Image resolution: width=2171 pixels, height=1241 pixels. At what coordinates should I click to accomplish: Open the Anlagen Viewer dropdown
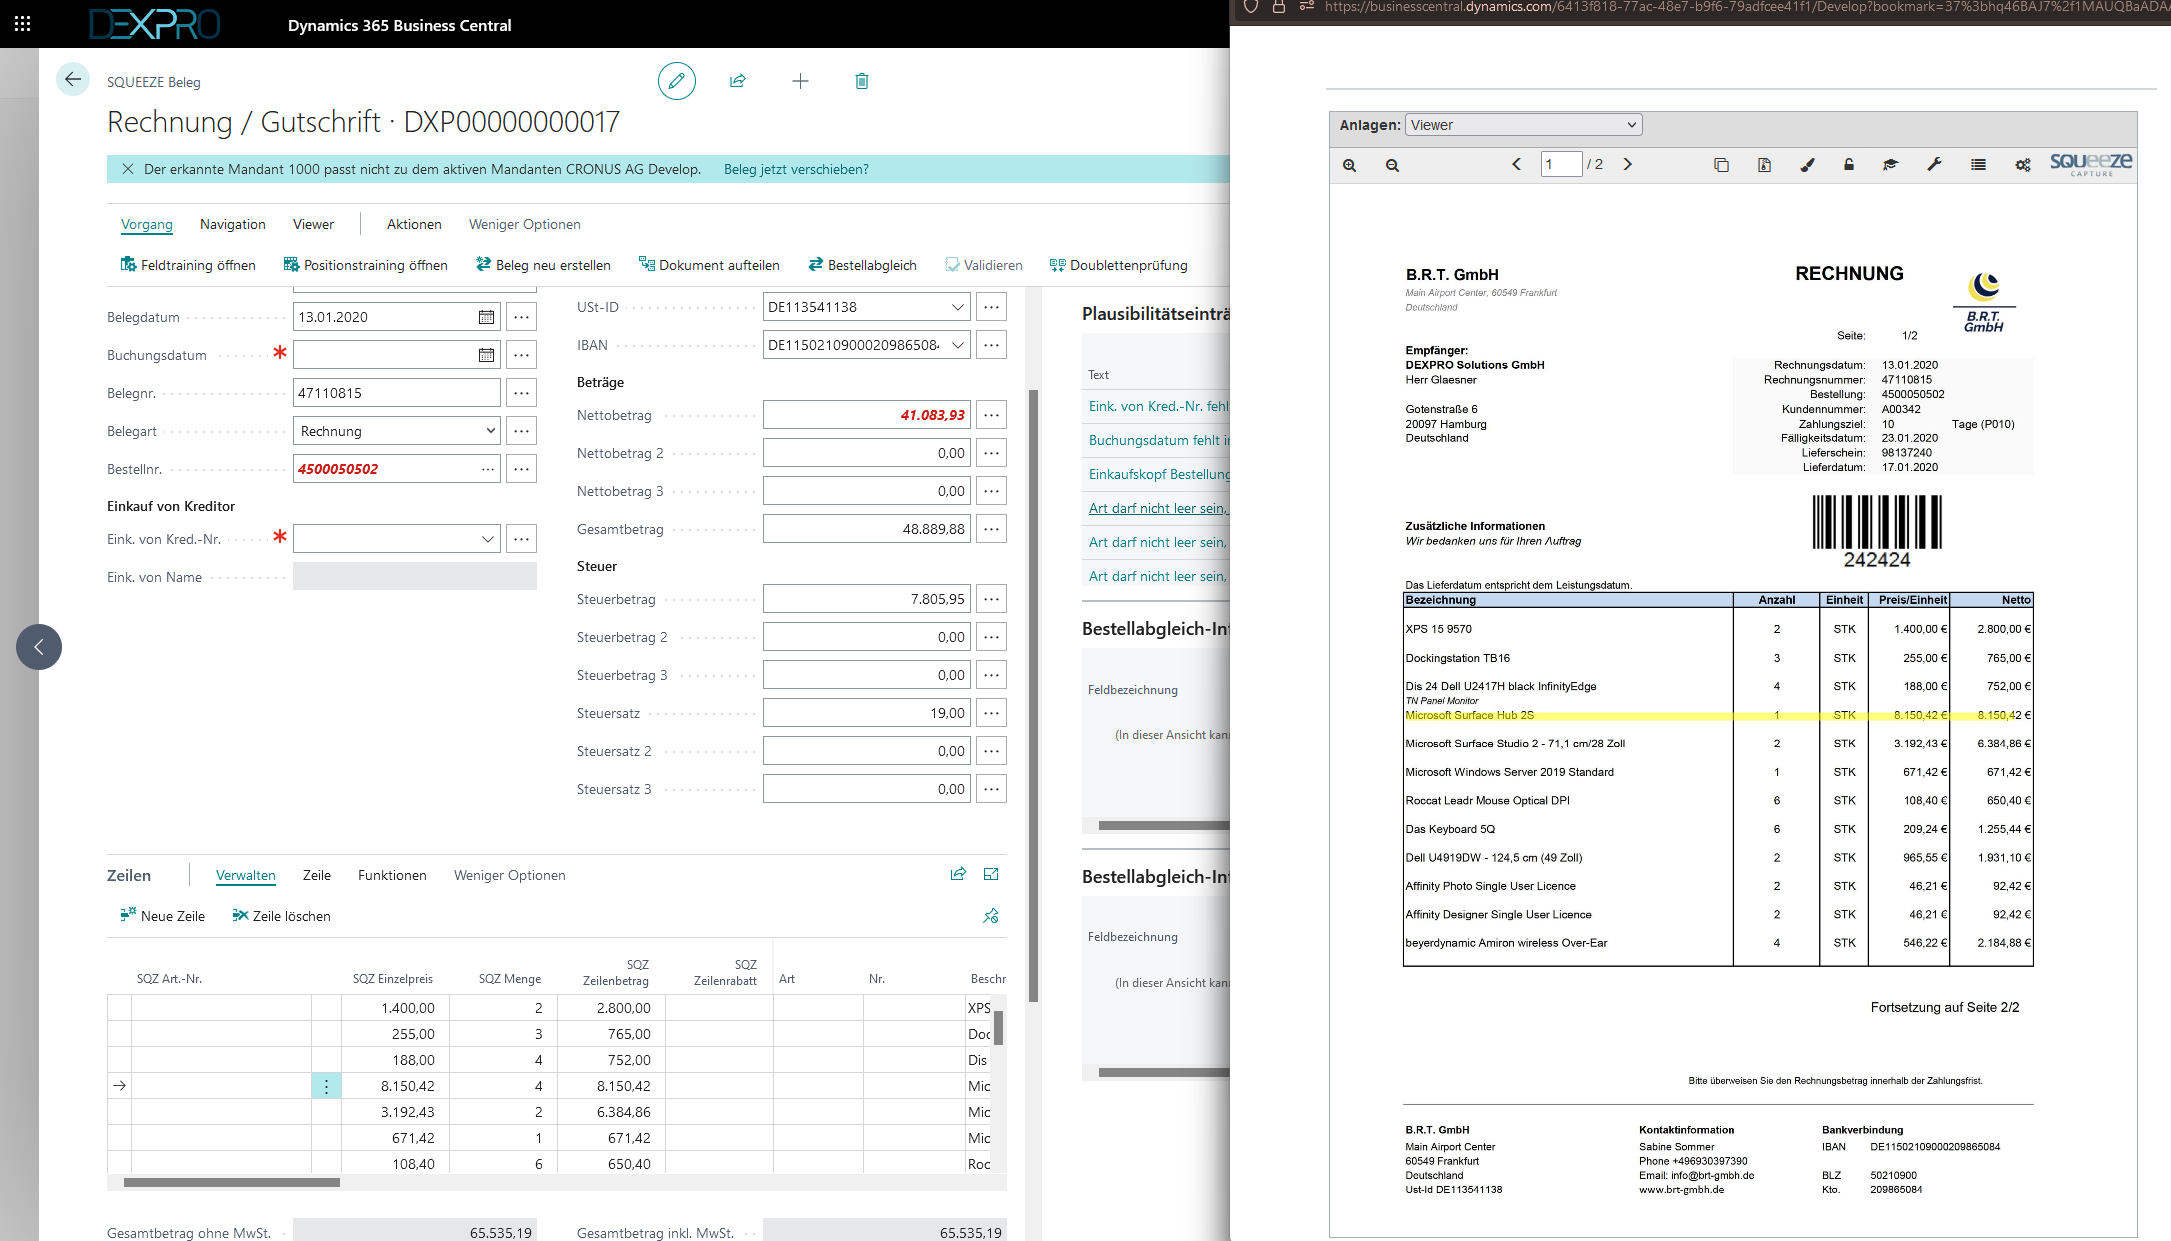(x=1523, y=125)
